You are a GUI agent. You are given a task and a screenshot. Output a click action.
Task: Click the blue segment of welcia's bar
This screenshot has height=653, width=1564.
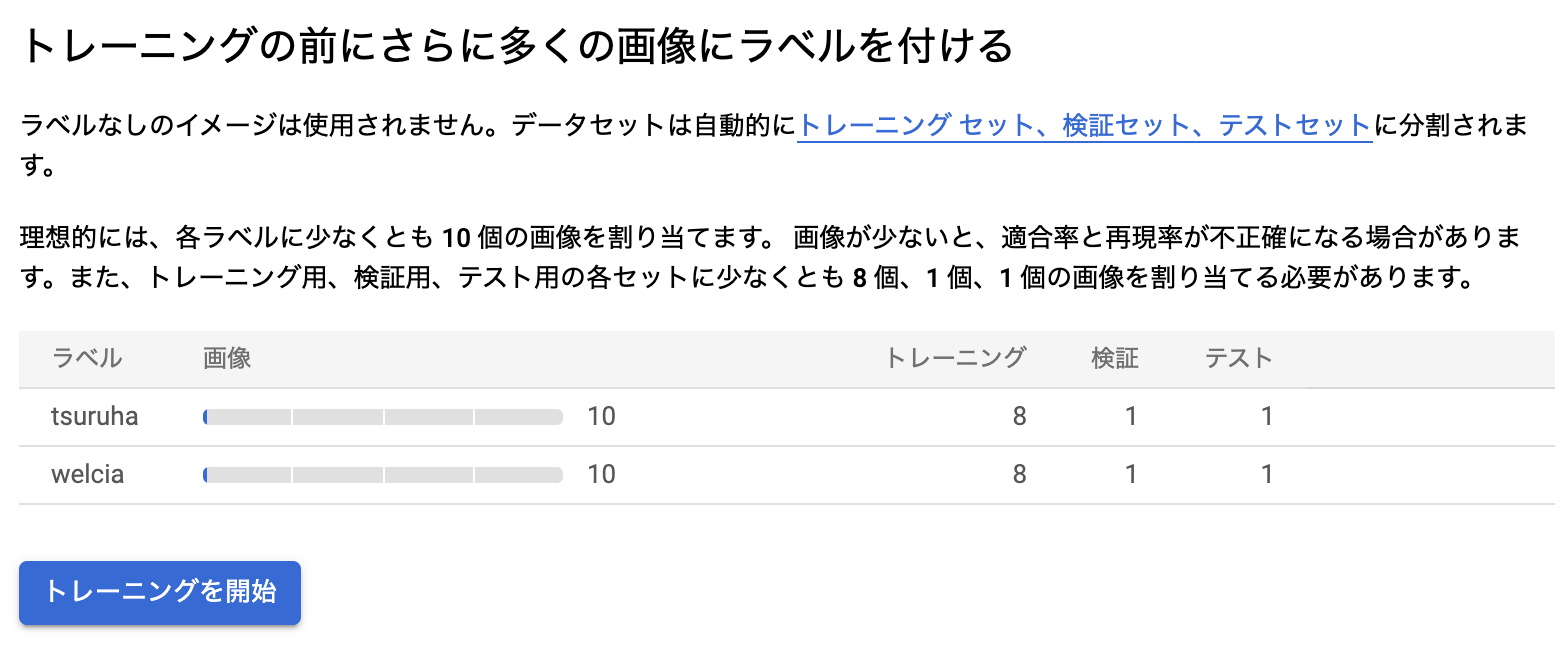[x=207, y=474]
